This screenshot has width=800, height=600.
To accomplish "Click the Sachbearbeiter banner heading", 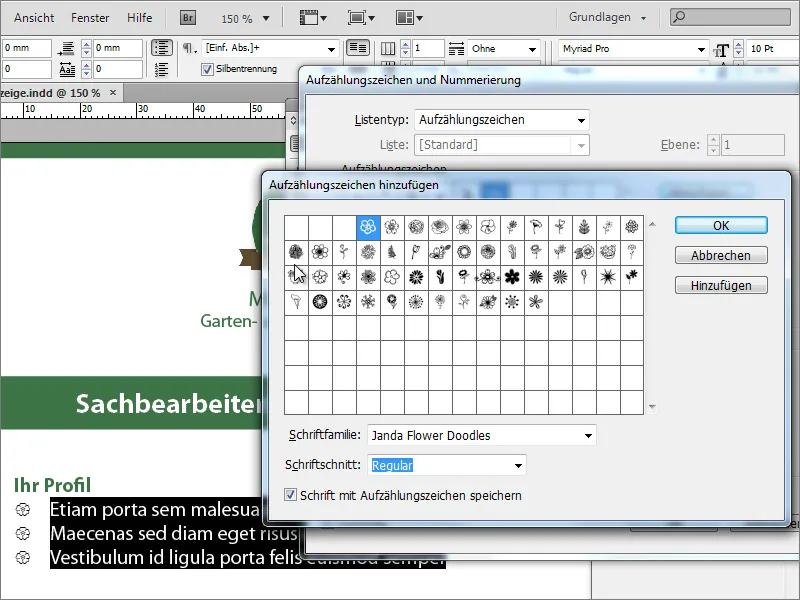I will tap(168, 404).
